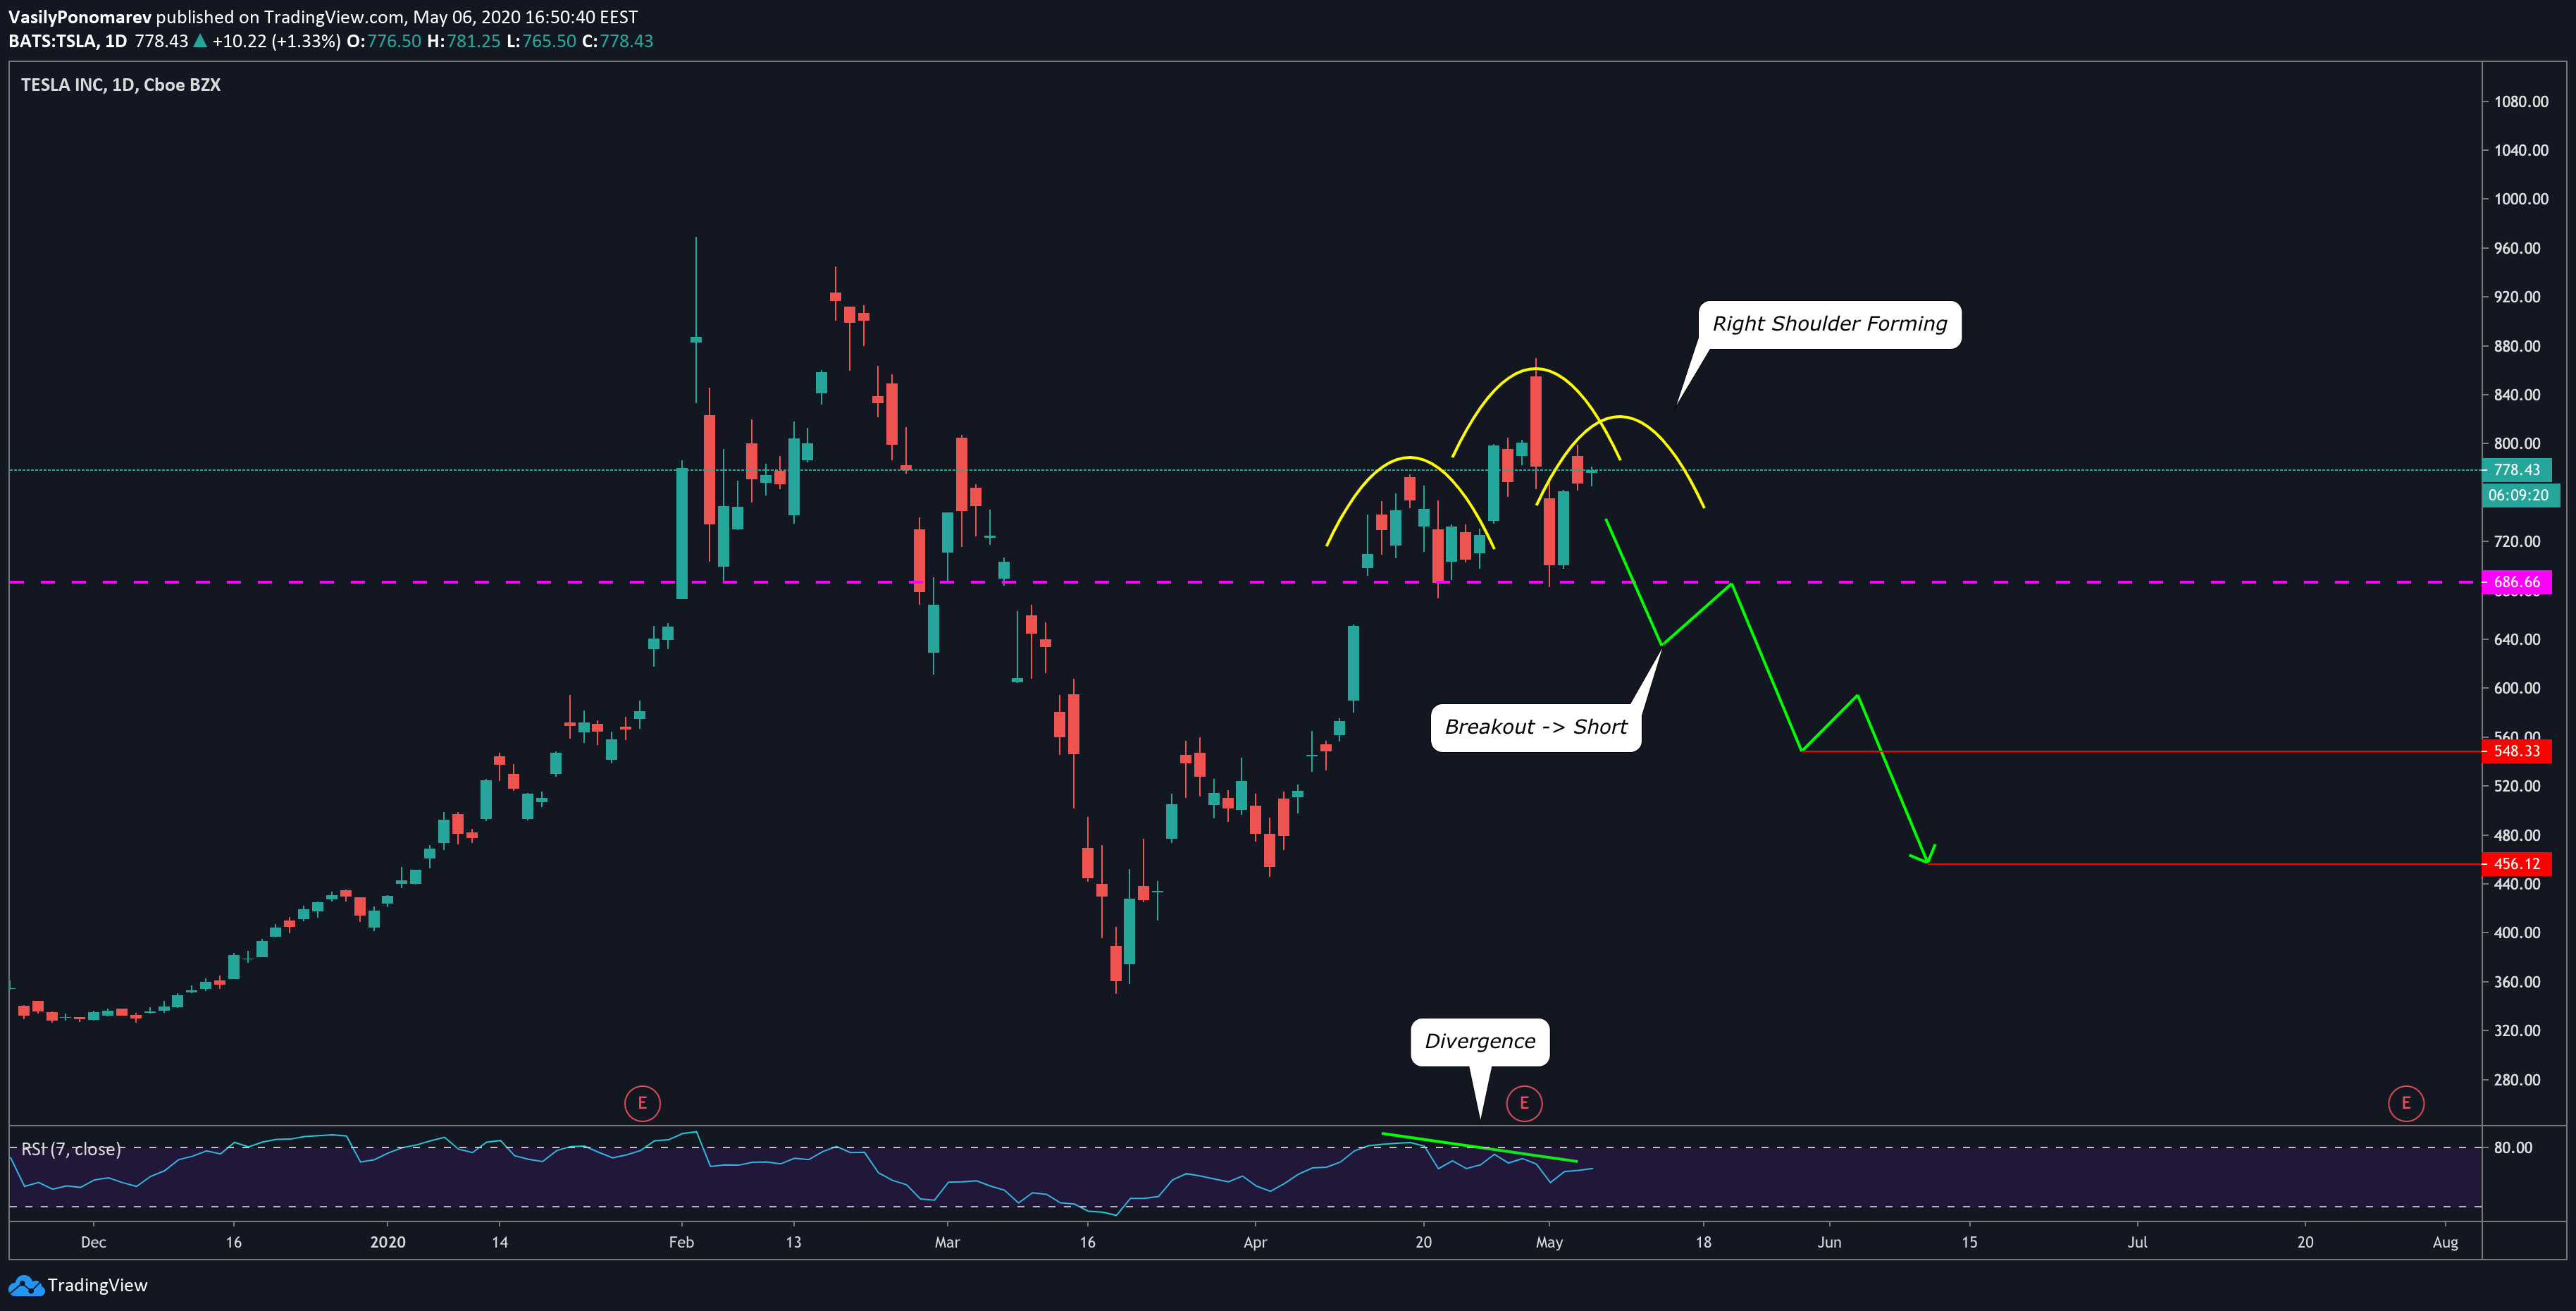Click the 280.00 price axis label

(x=2517, y=1080)
